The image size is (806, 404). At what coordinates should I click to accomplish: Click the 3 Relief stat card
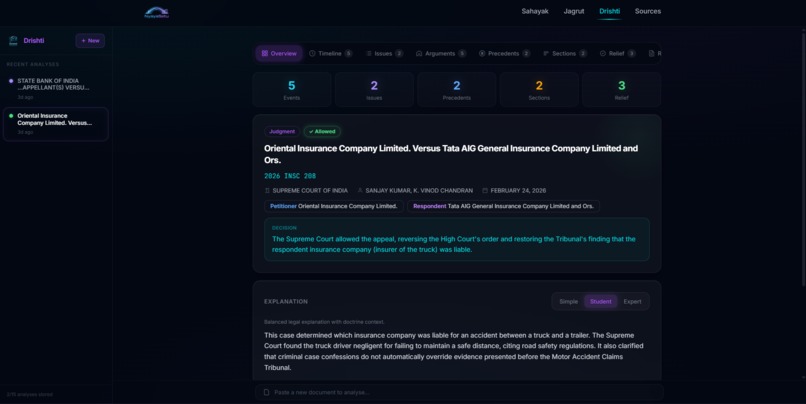[x=621, y=89]
